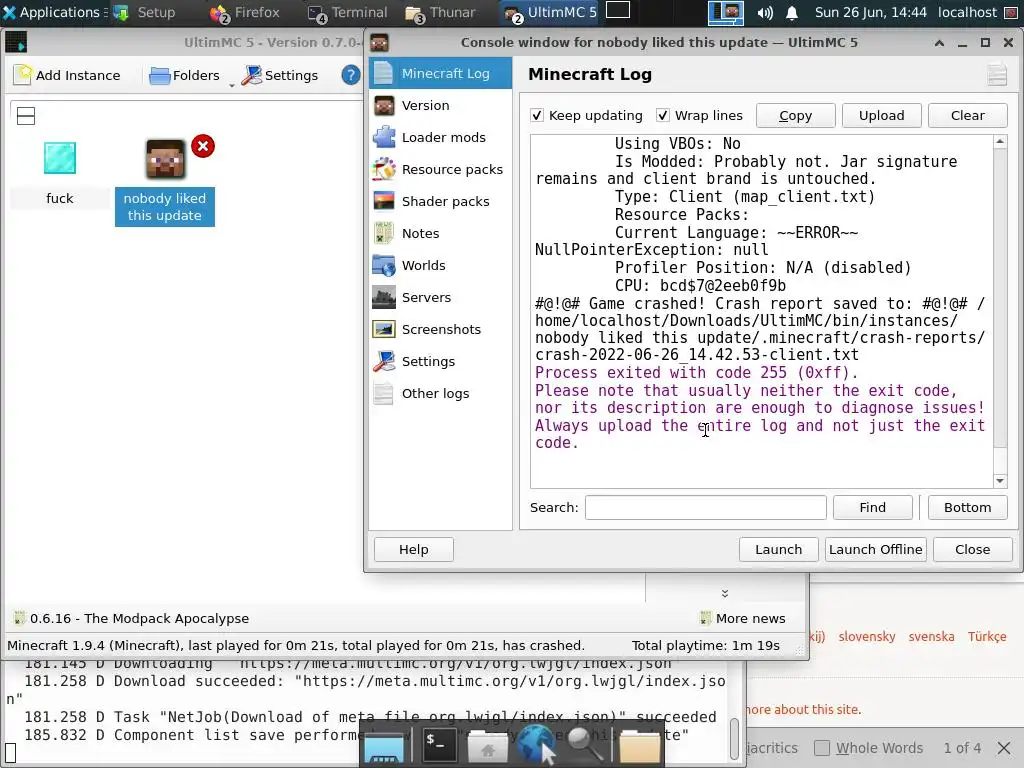Click Launch Offline button
The width and height of the screenshot is (1024, 768).
(x=876, y=549)
